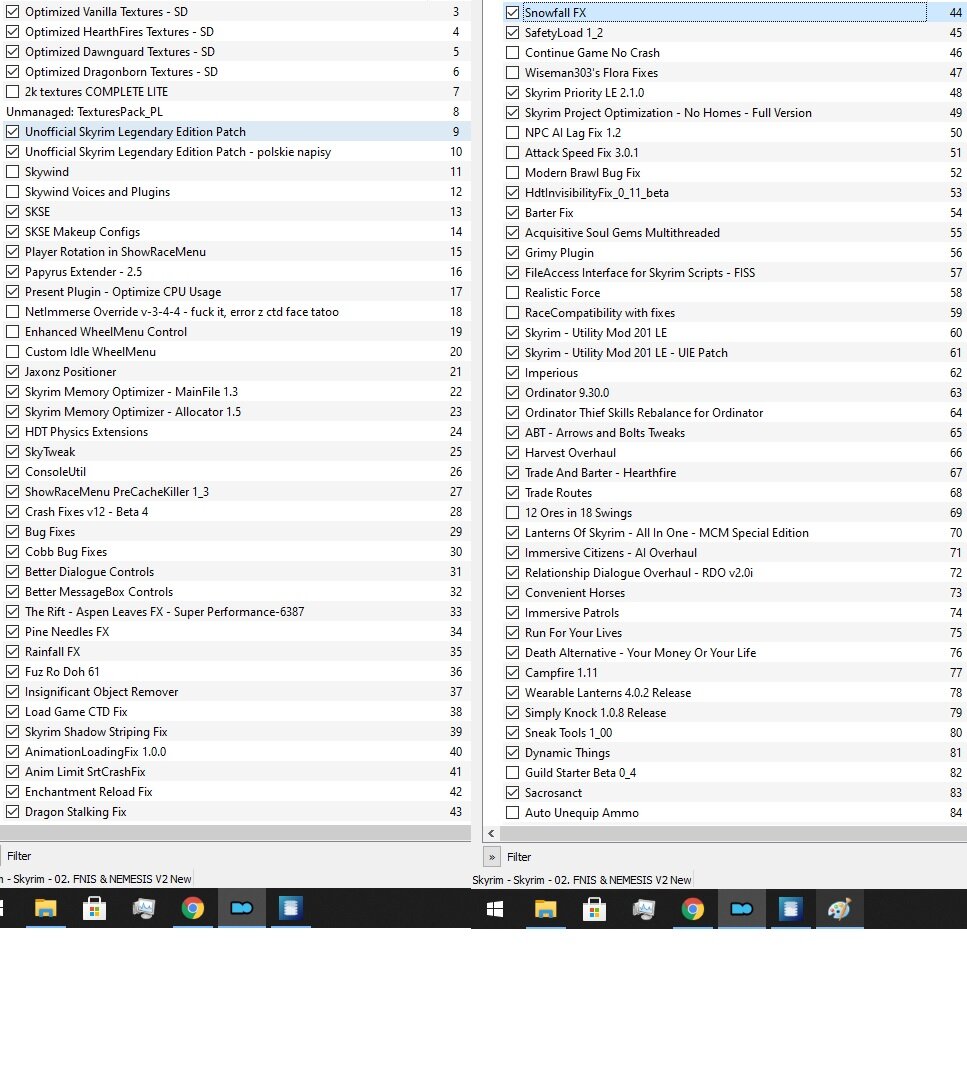
Task: Uncheck the Snowfall FX mod checkbox
Action: (512, 12)
